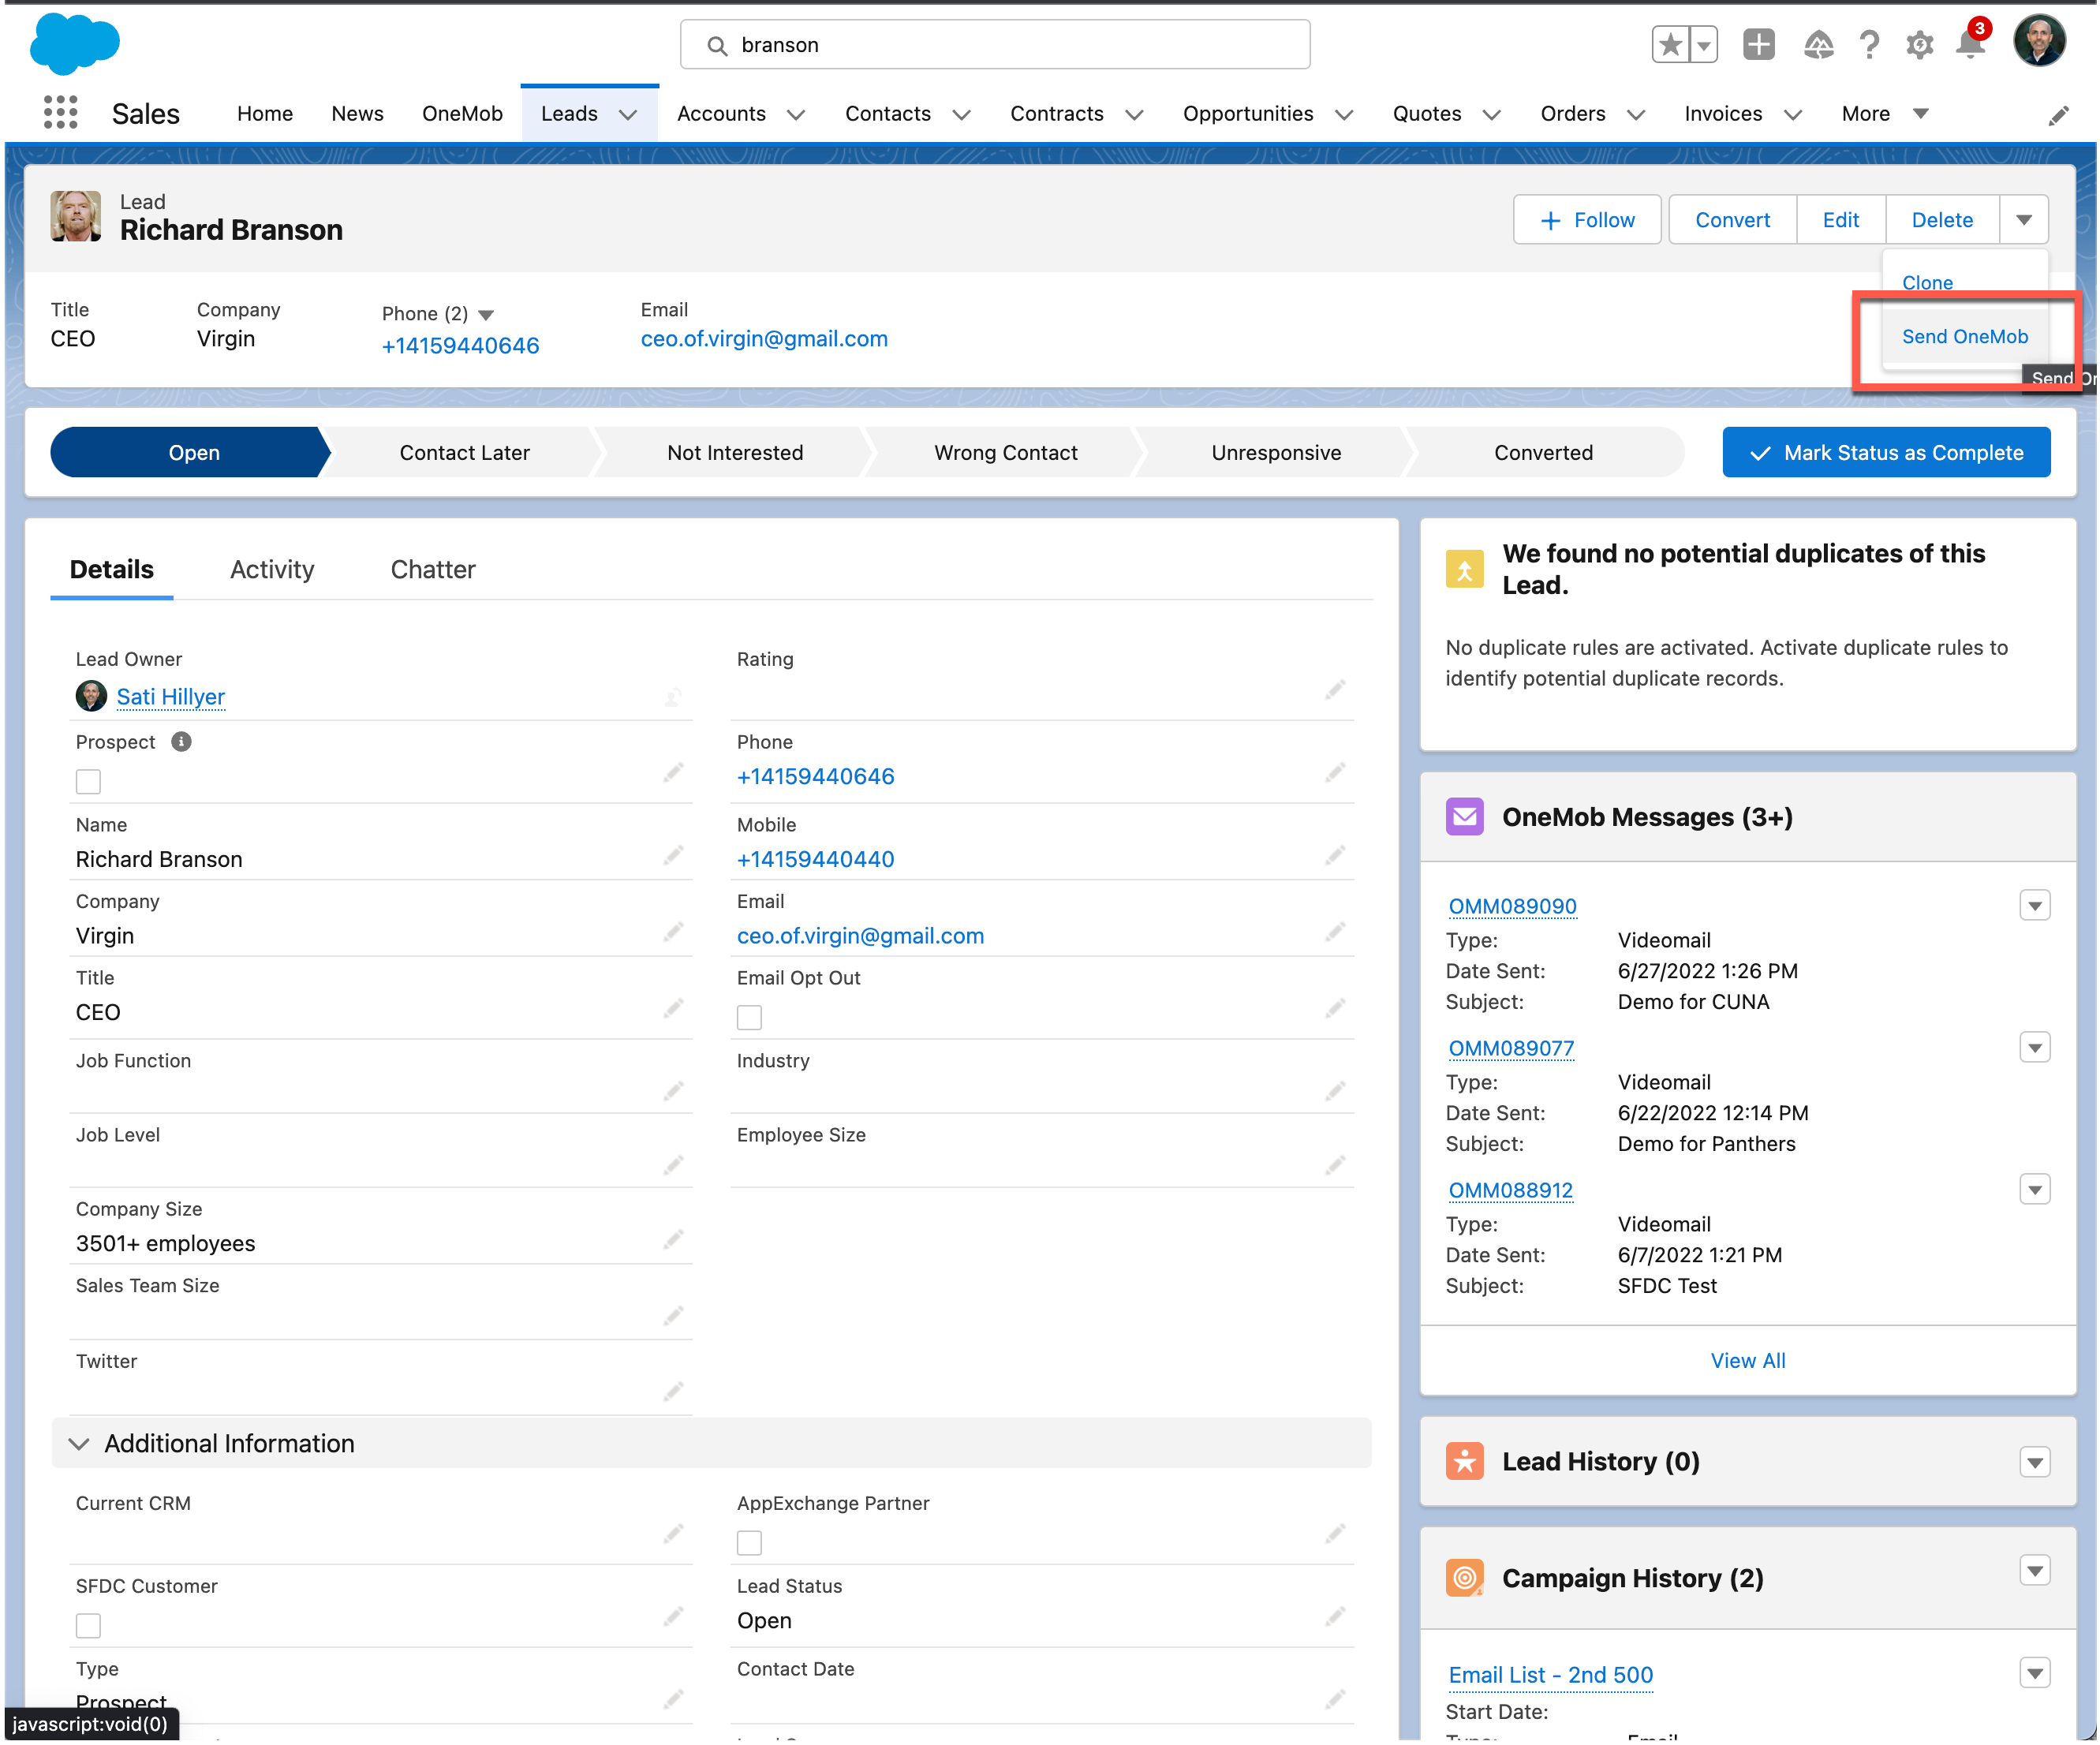
Task: Toggle the Prospect checkbox
Action: click(x=88, y=782)
